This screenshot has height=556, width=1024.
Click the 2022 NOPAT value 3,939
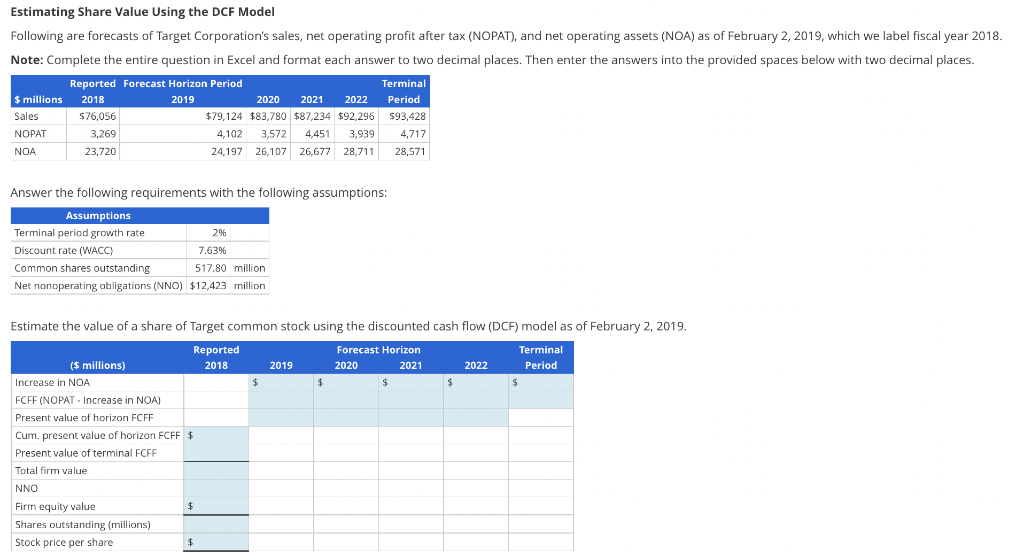(362, 134)
